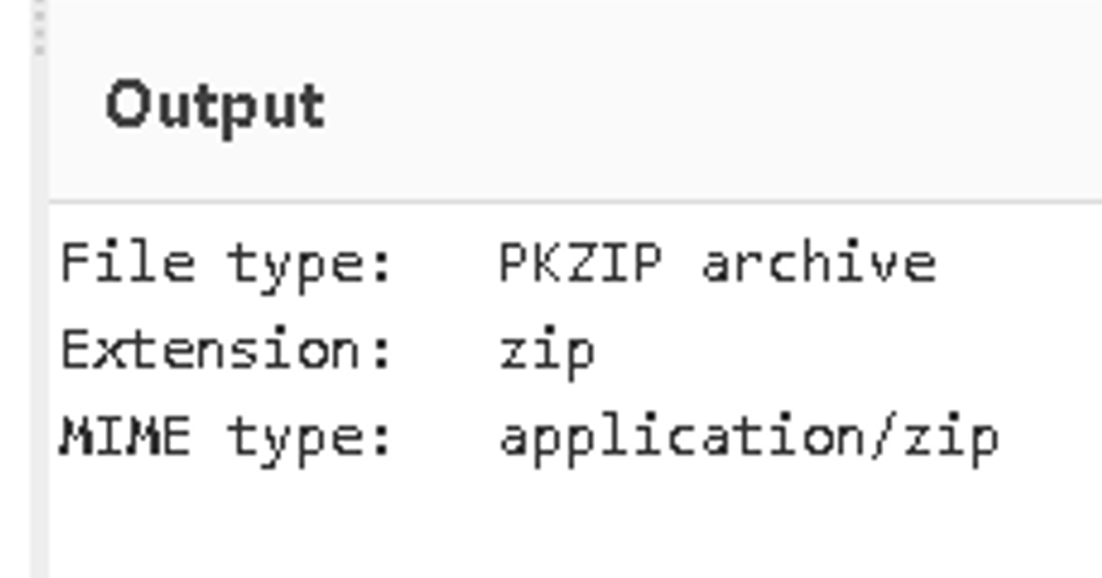Click the gray vertical gutter beside output text

tap(40, 400)
